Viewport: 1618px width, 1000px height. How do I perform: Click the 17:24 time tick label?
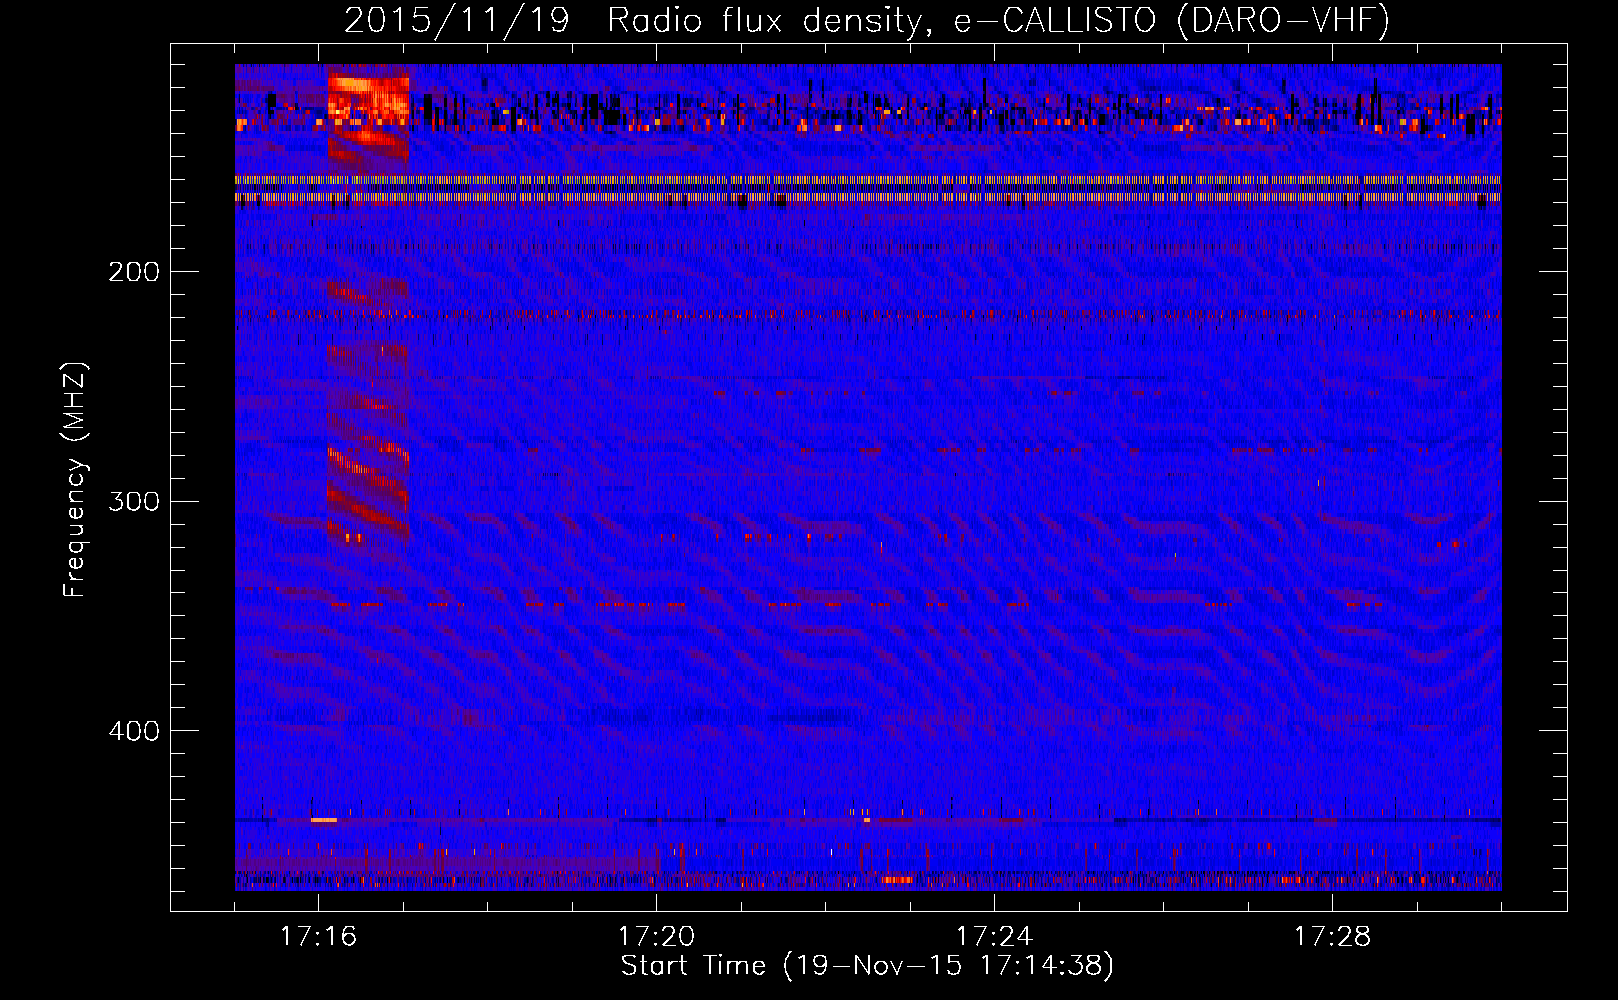point(994,937)
